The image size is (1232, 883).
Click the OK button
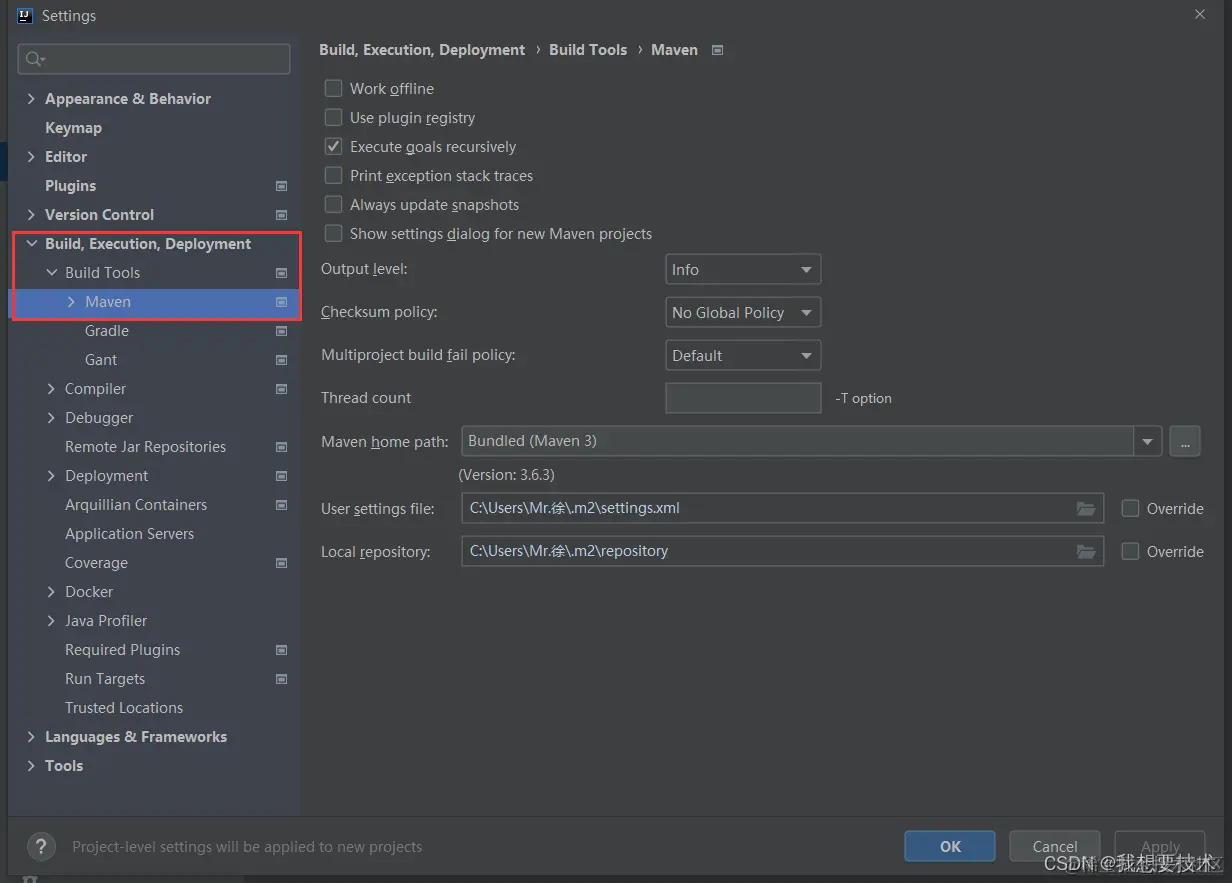[950, 846]
